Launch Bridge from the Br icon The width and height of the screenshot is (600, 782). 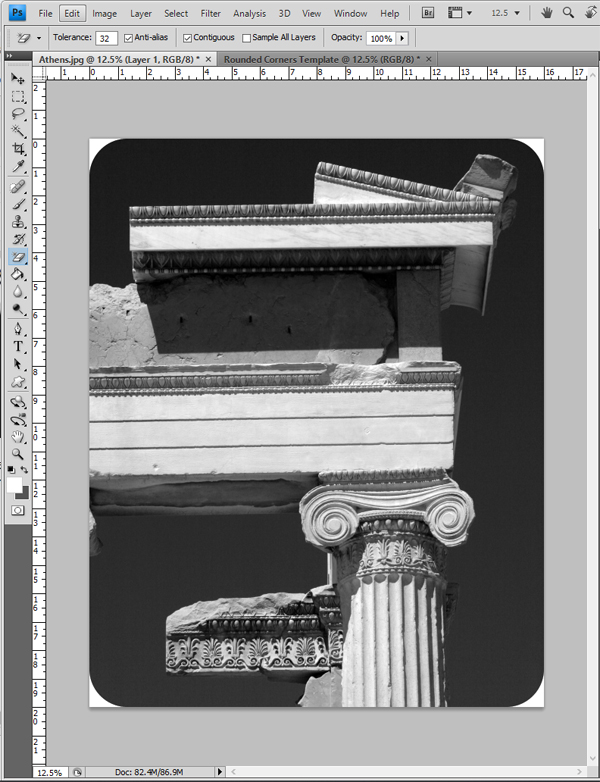(428, 13)
